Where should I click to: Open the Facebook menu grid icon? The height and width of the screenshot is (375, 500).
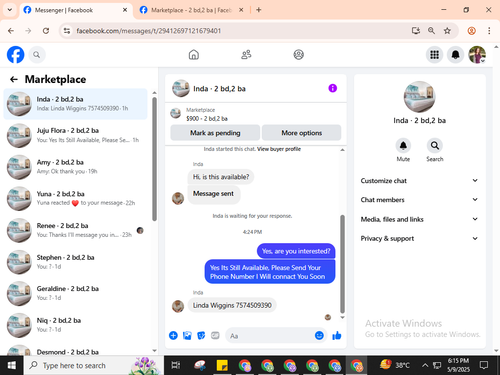pyautogui.click(x=434, y=55)
